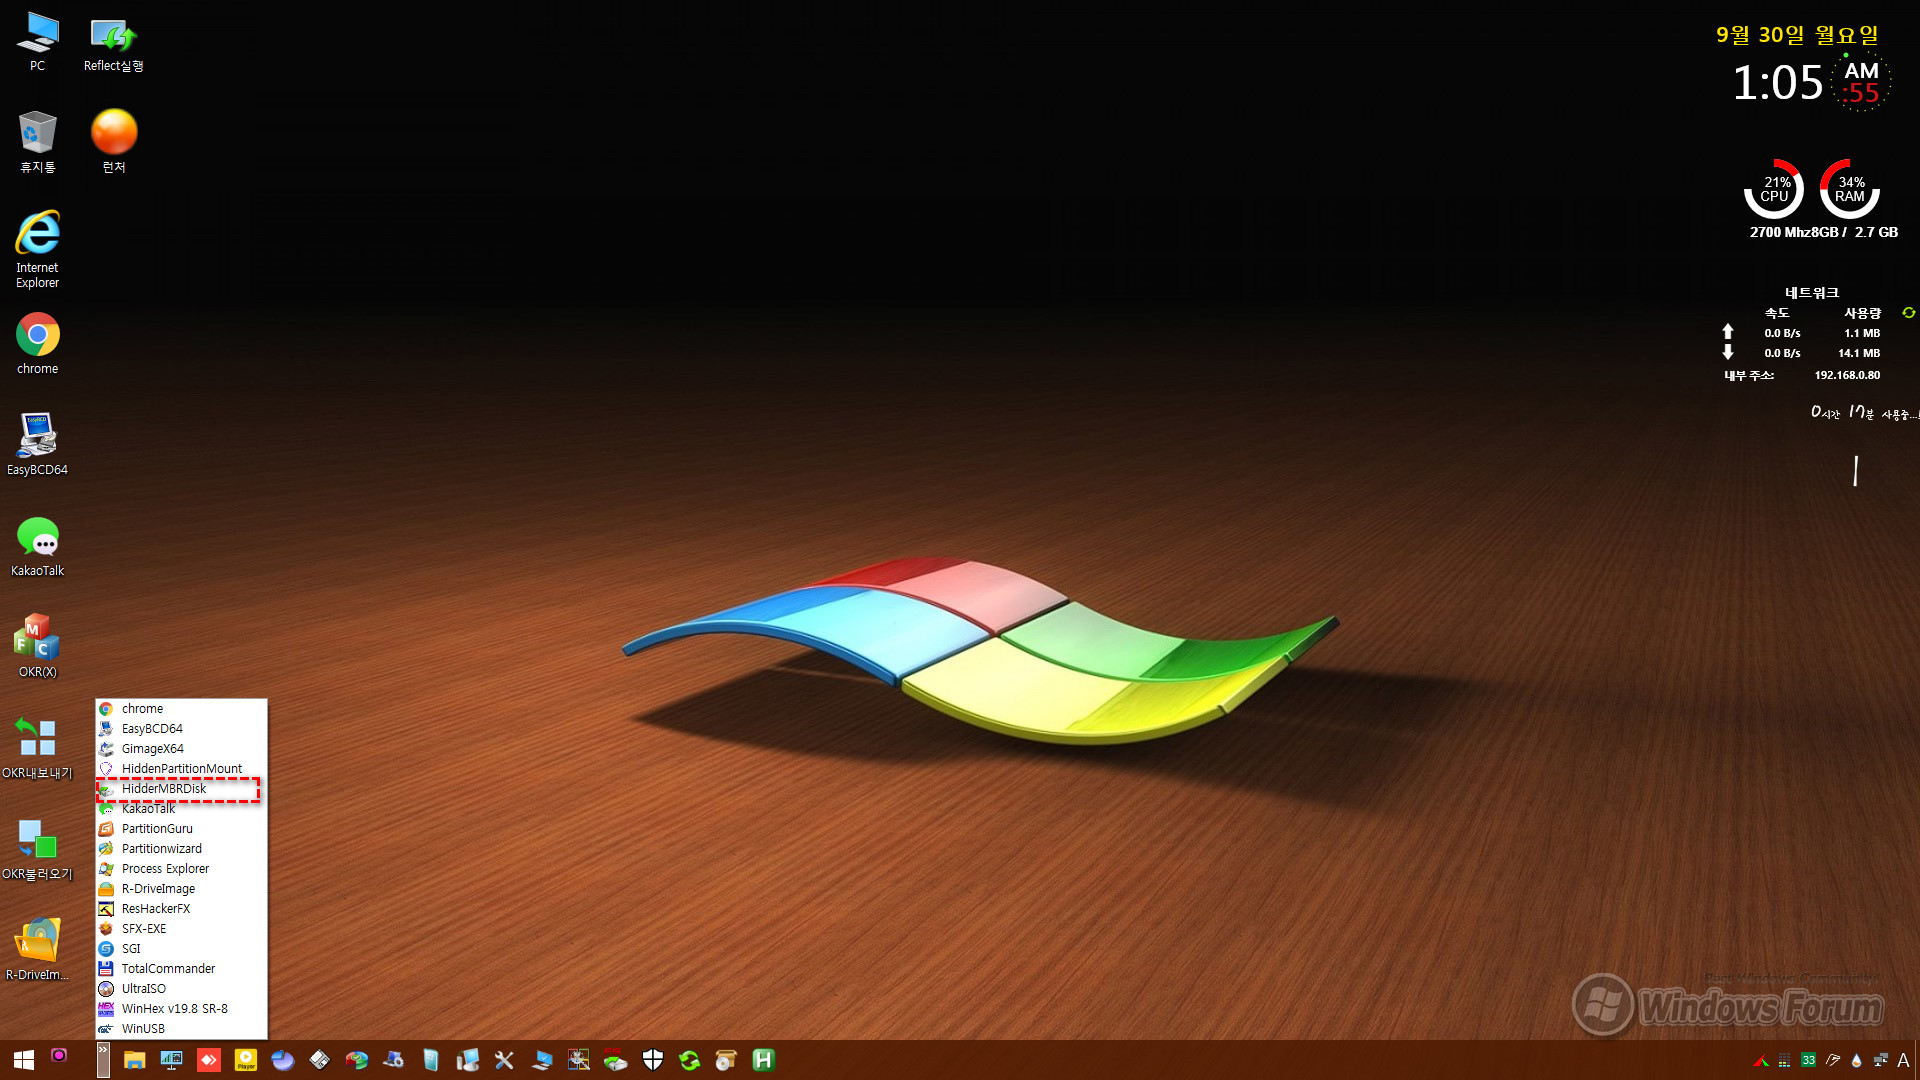Select the EasyBCD64 desktop icon
Screen dimensions: 1920x1080
(x=37, y=445)
